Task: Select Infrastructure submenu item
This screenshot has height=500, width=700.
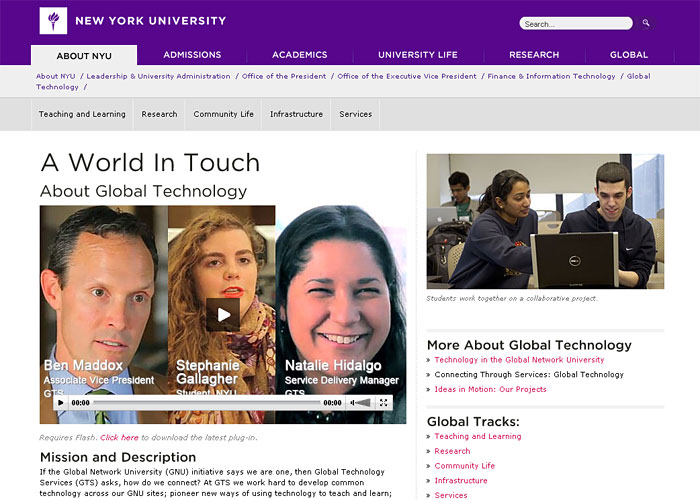Action: (296, 114)
